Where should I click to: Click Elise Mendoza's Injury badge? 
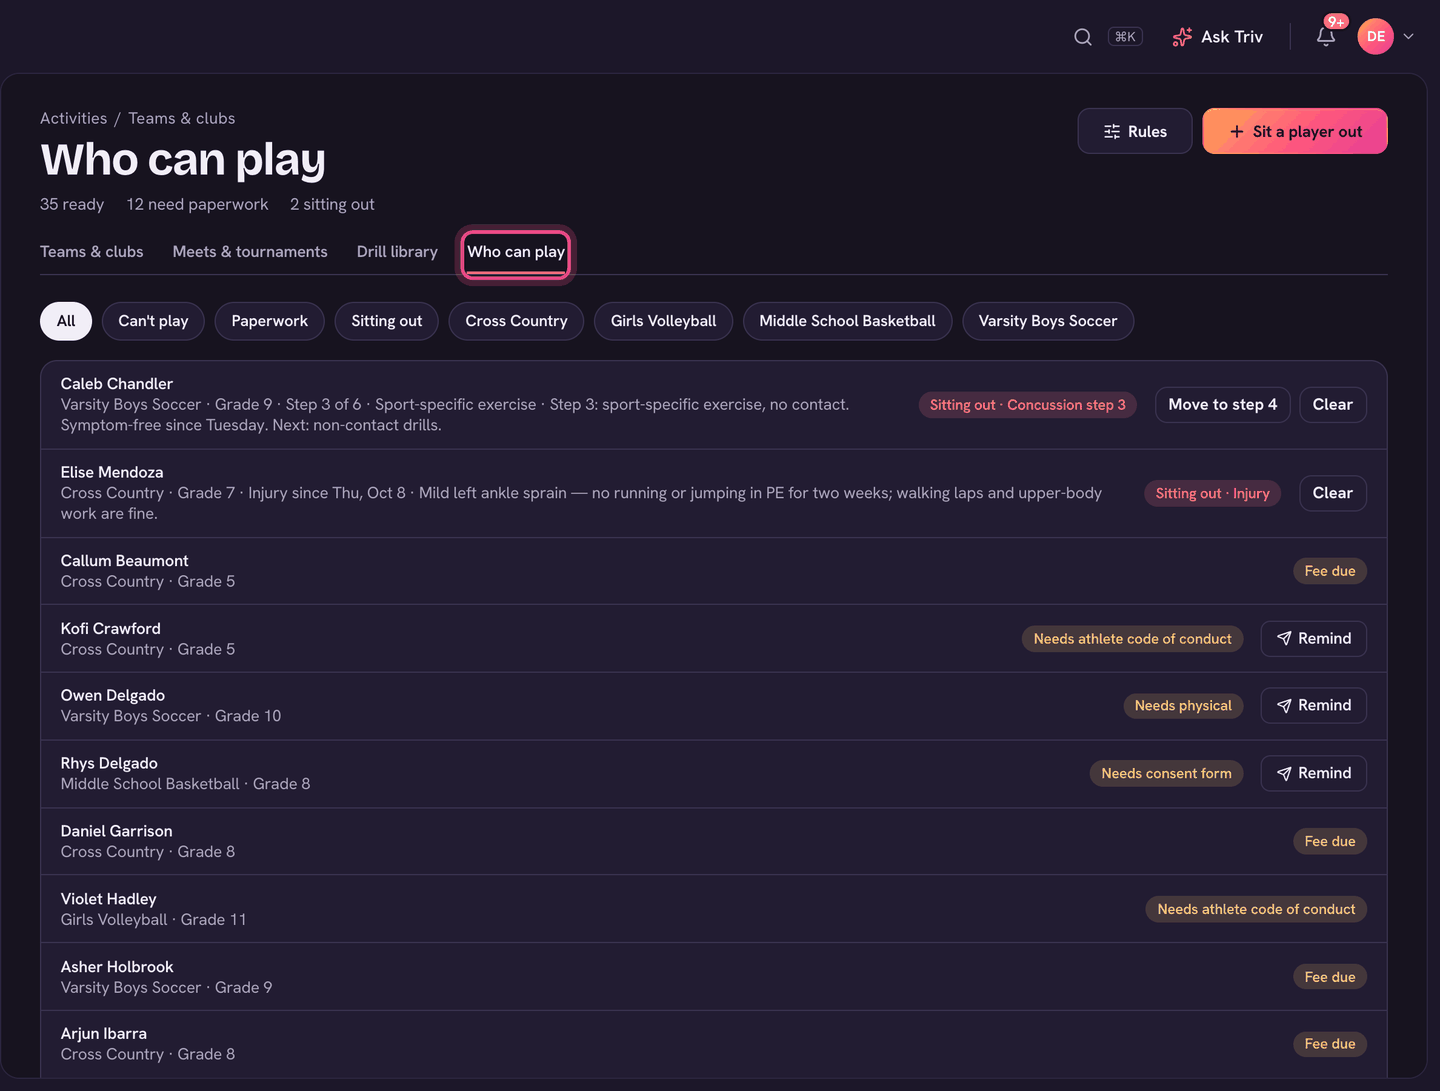pyautogui.click(x=1213, y=493)
